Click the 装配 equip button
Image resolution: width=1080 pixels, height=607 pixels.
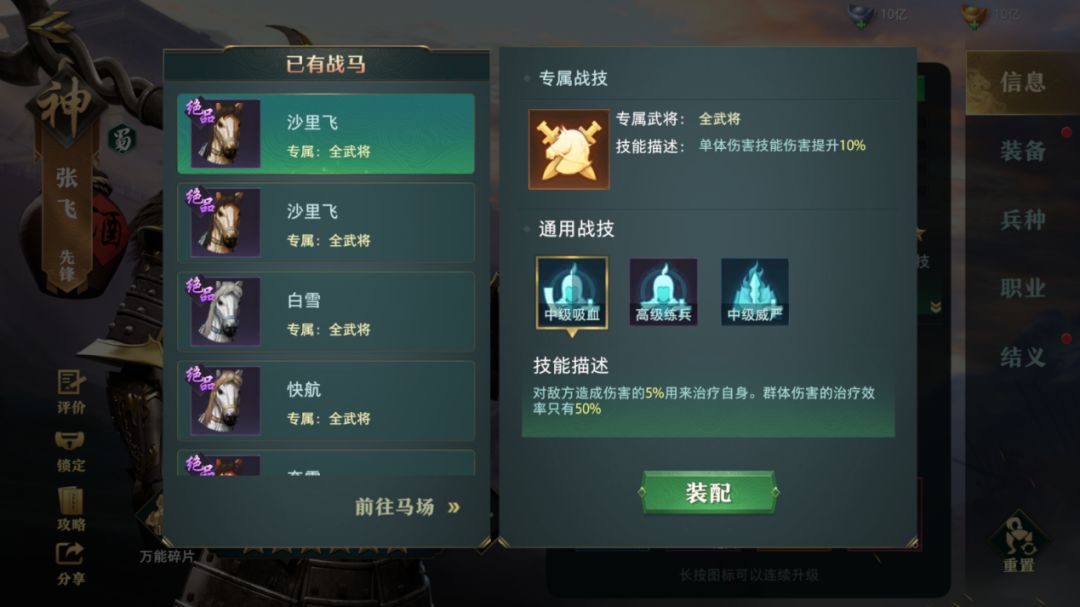click(708, 492)
